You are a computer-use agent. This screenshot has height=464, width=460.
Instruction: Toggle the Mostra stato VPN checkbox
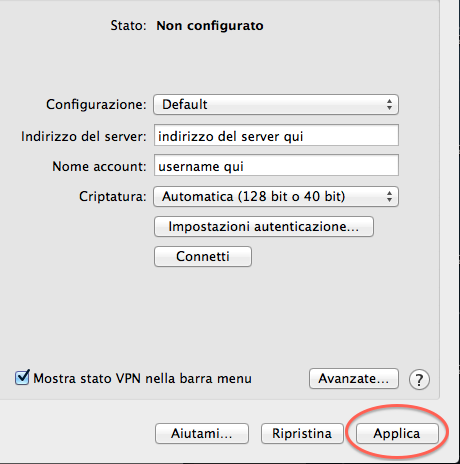pos(22,378)
